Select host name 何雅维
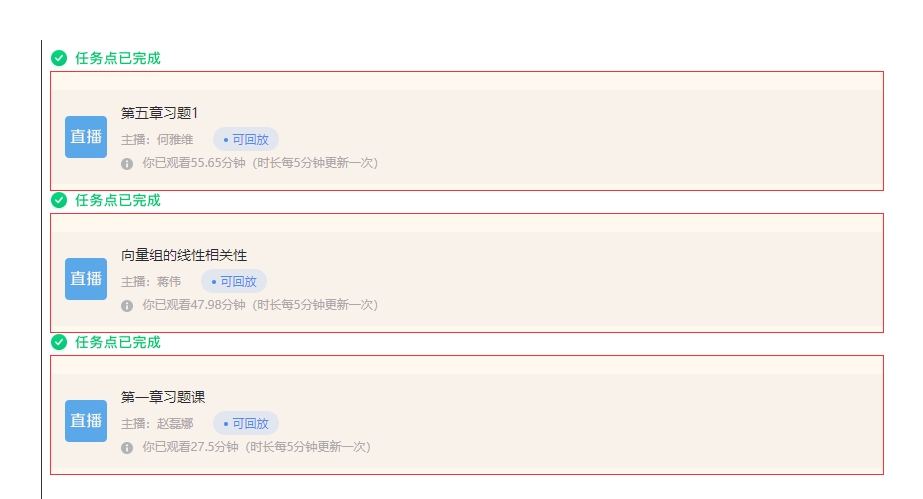 (175, 139)
